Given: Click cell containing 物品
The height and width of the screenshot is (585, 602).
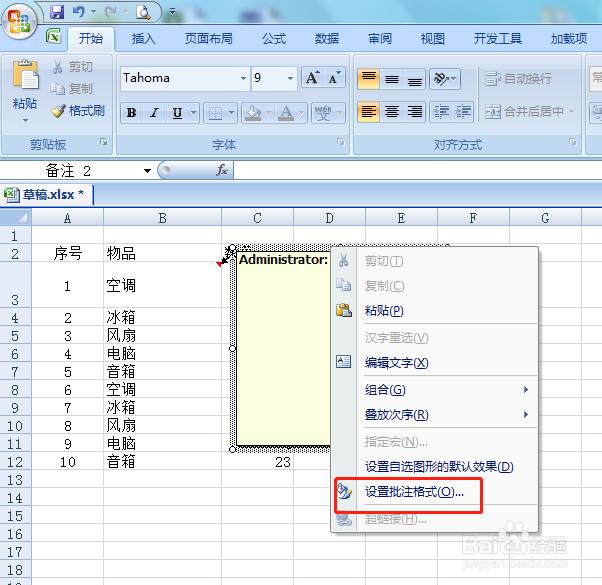Looking at the screenshot, I should 162,253.
